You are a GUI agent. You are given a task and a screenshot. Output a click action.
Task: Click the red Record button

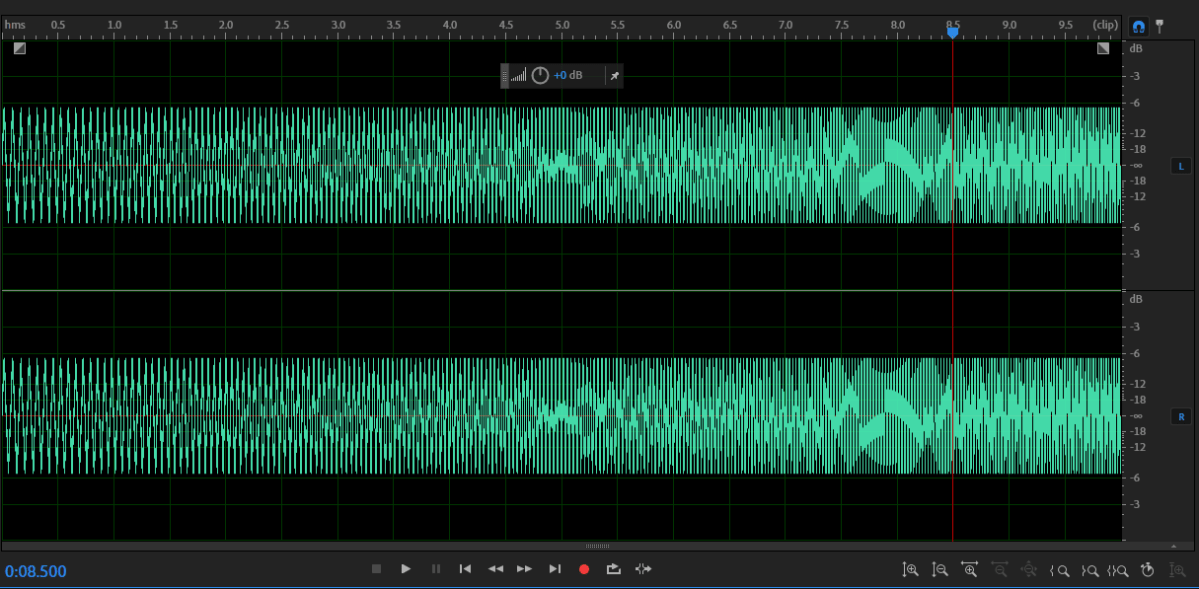tap(584, 569)
